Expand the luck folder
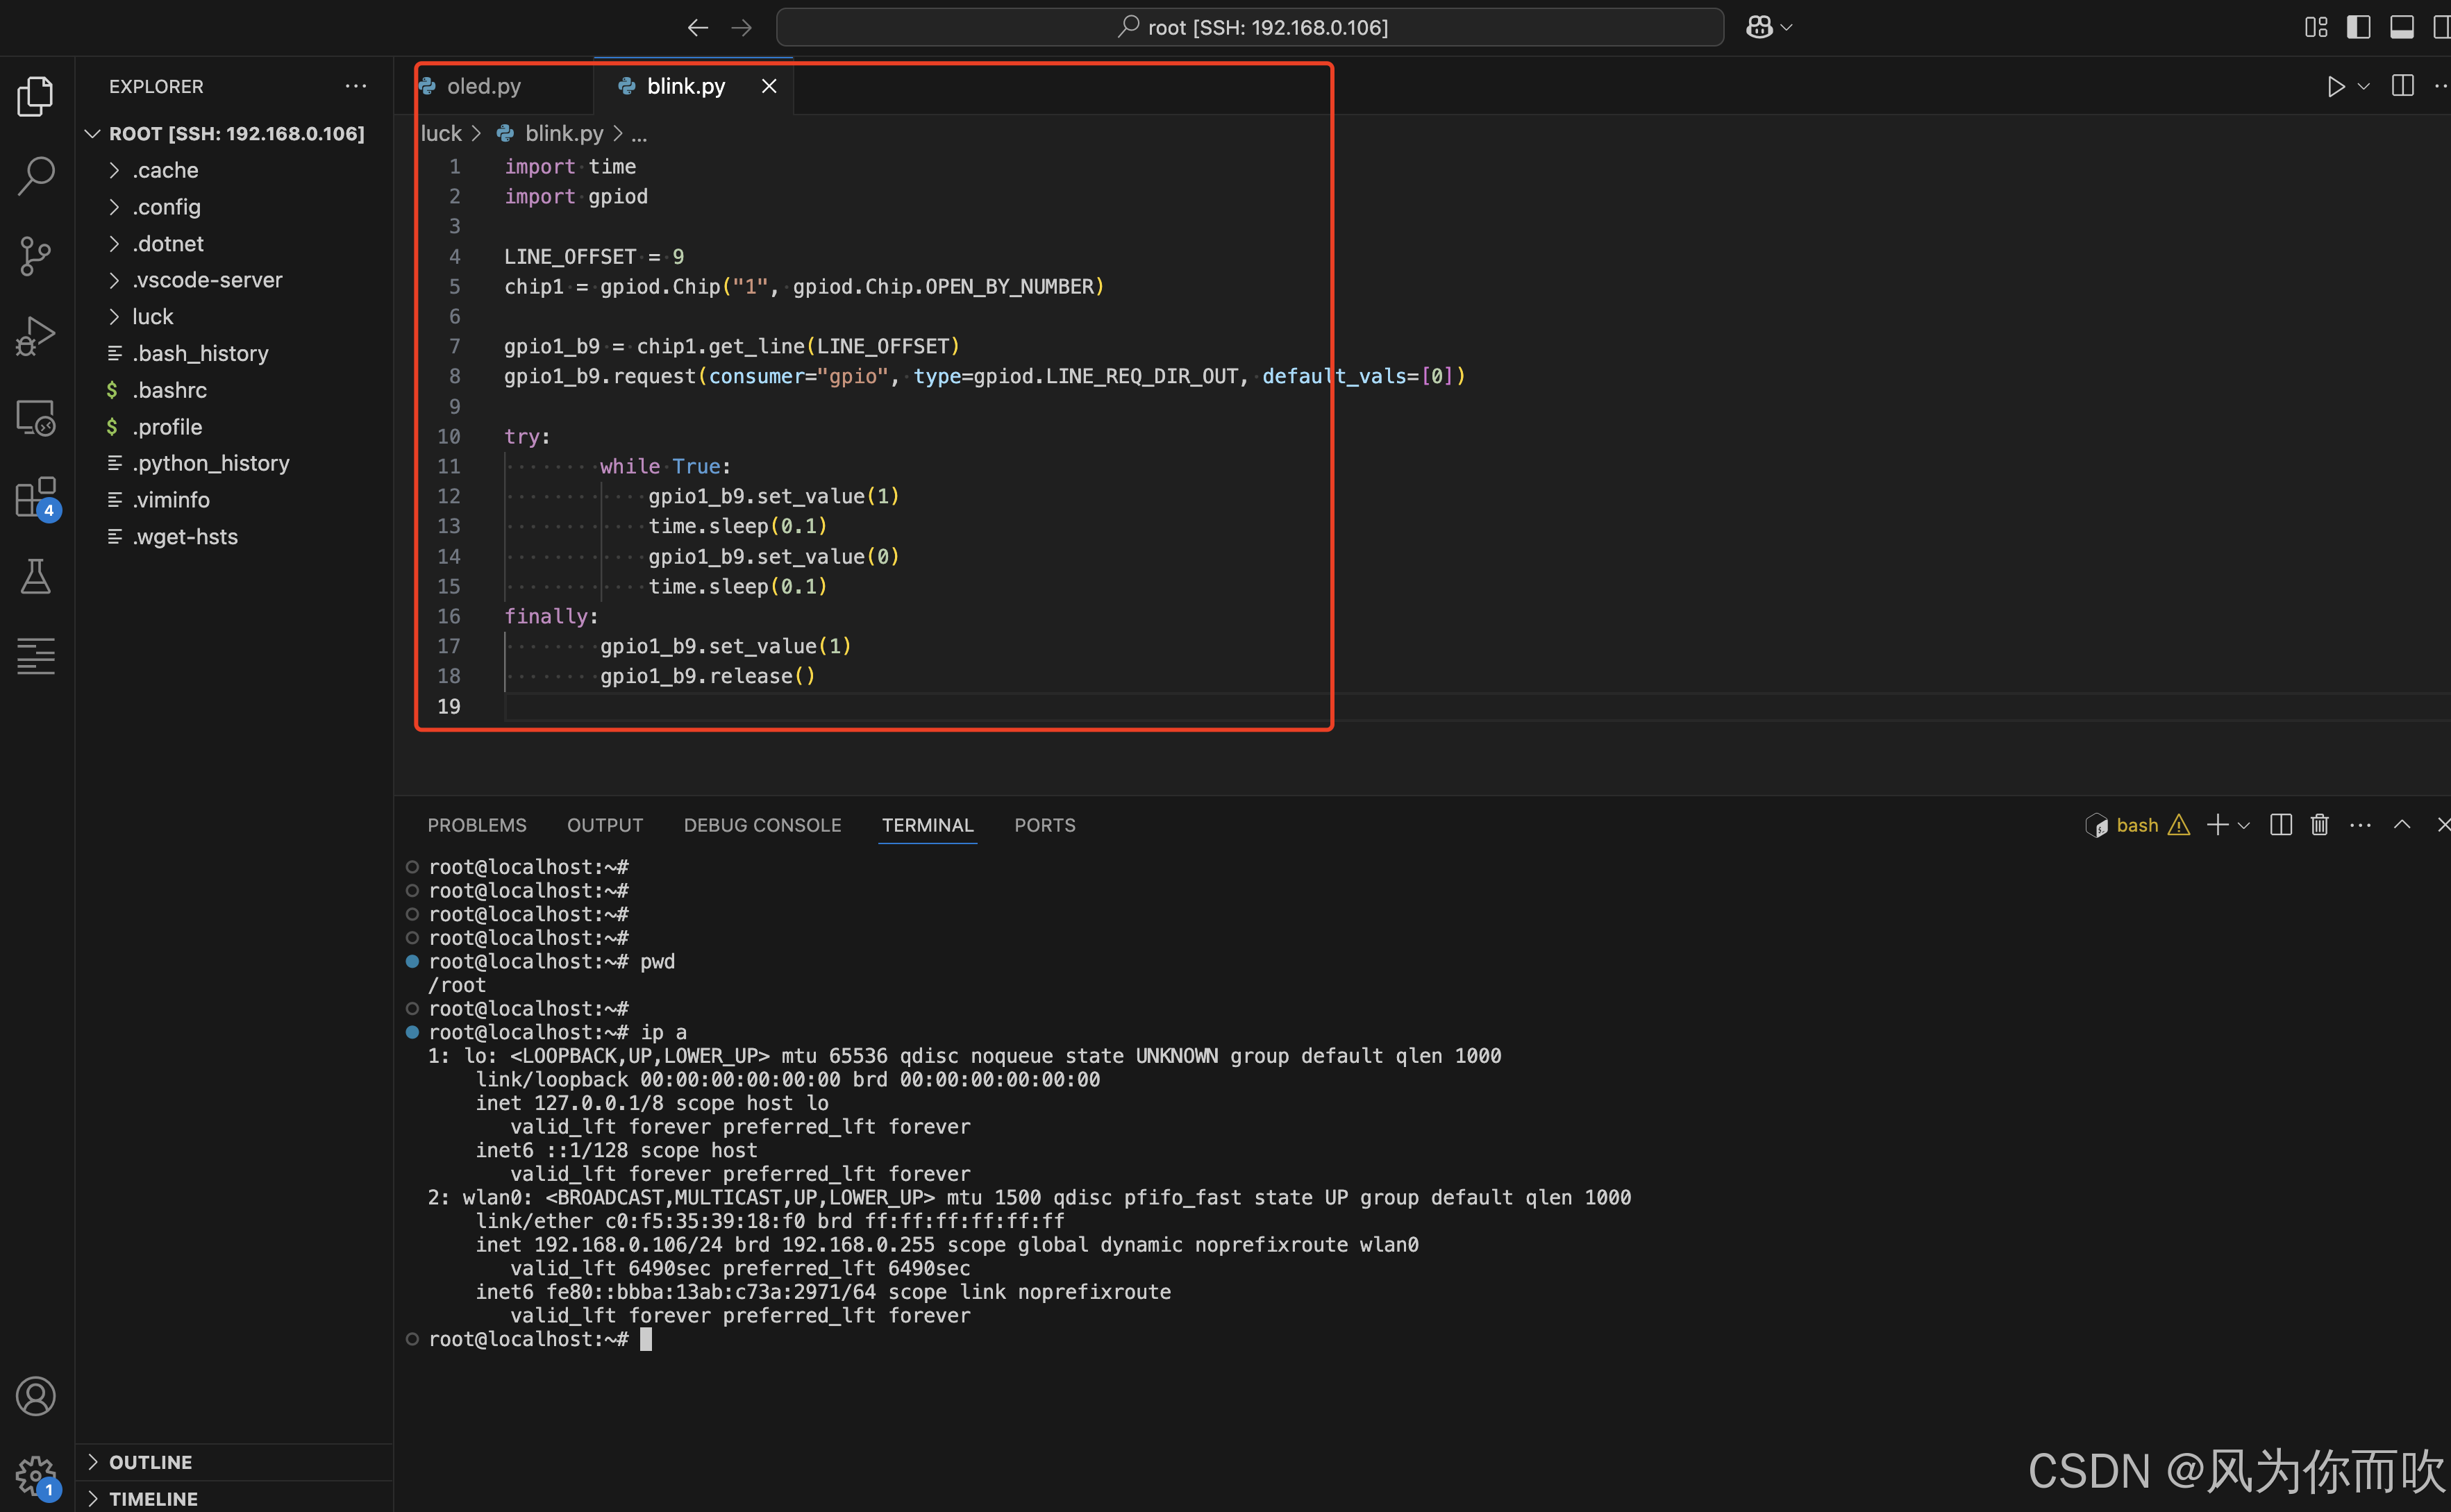The width and height of the screenshot is (2451, 1512). click(152, 317)
